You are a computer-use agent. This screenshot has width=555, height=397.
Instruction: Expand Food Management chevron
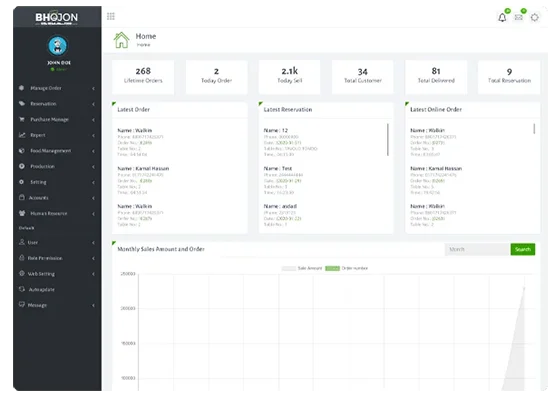(93, 151)
